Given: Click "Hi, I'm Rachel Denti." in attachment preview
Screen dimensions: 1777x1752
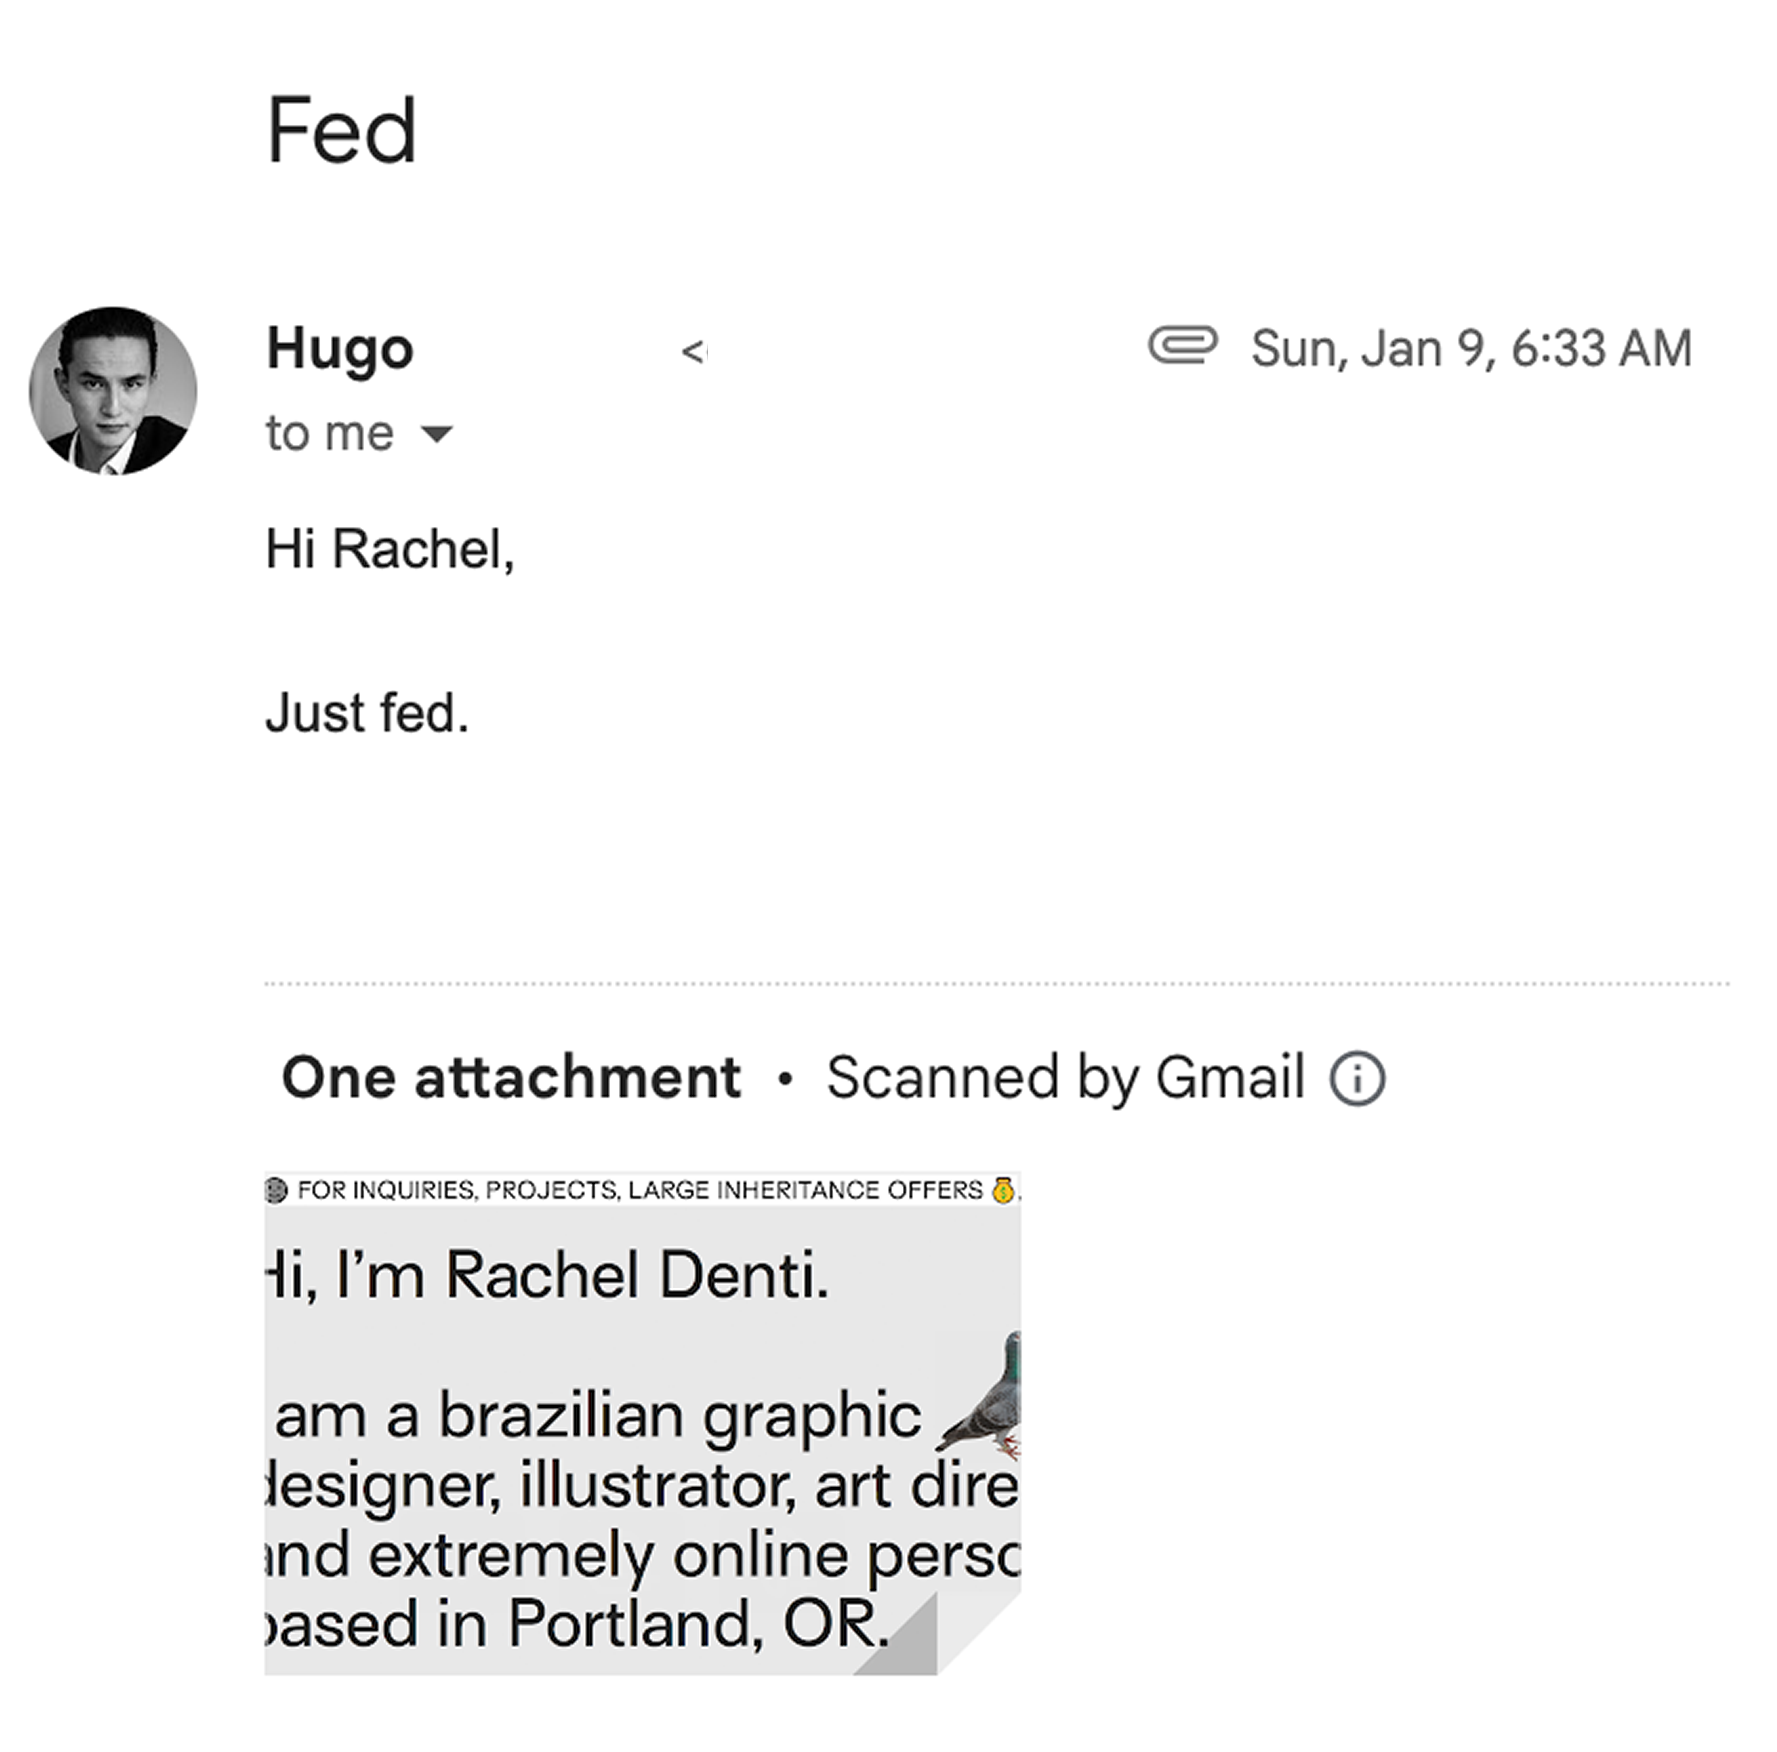Looking at the screenshot, I should (548, 1276).
